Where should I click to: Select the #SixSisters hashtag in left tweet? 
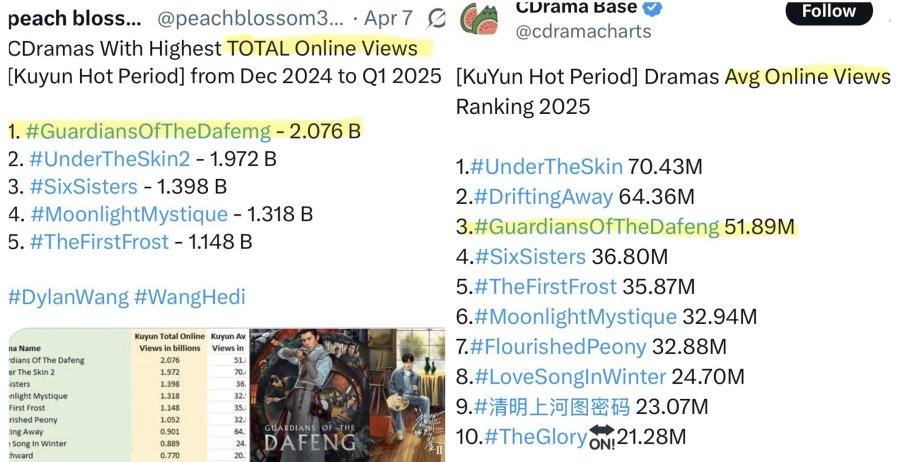pyautogui.click(x=84, y=187)
